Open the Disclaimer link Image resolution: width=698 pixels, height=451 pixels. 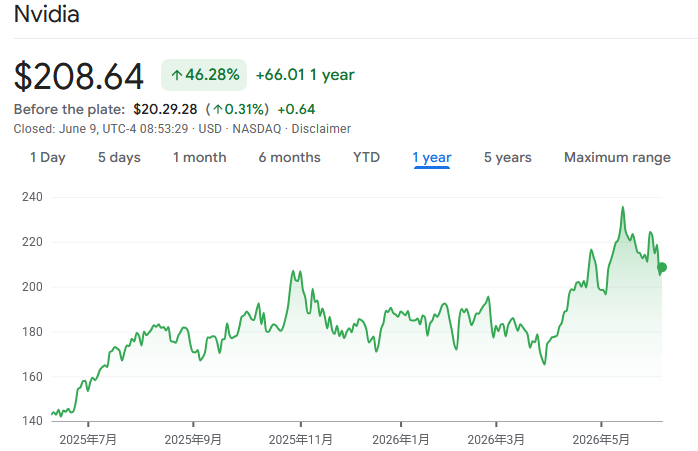[321, 129]
